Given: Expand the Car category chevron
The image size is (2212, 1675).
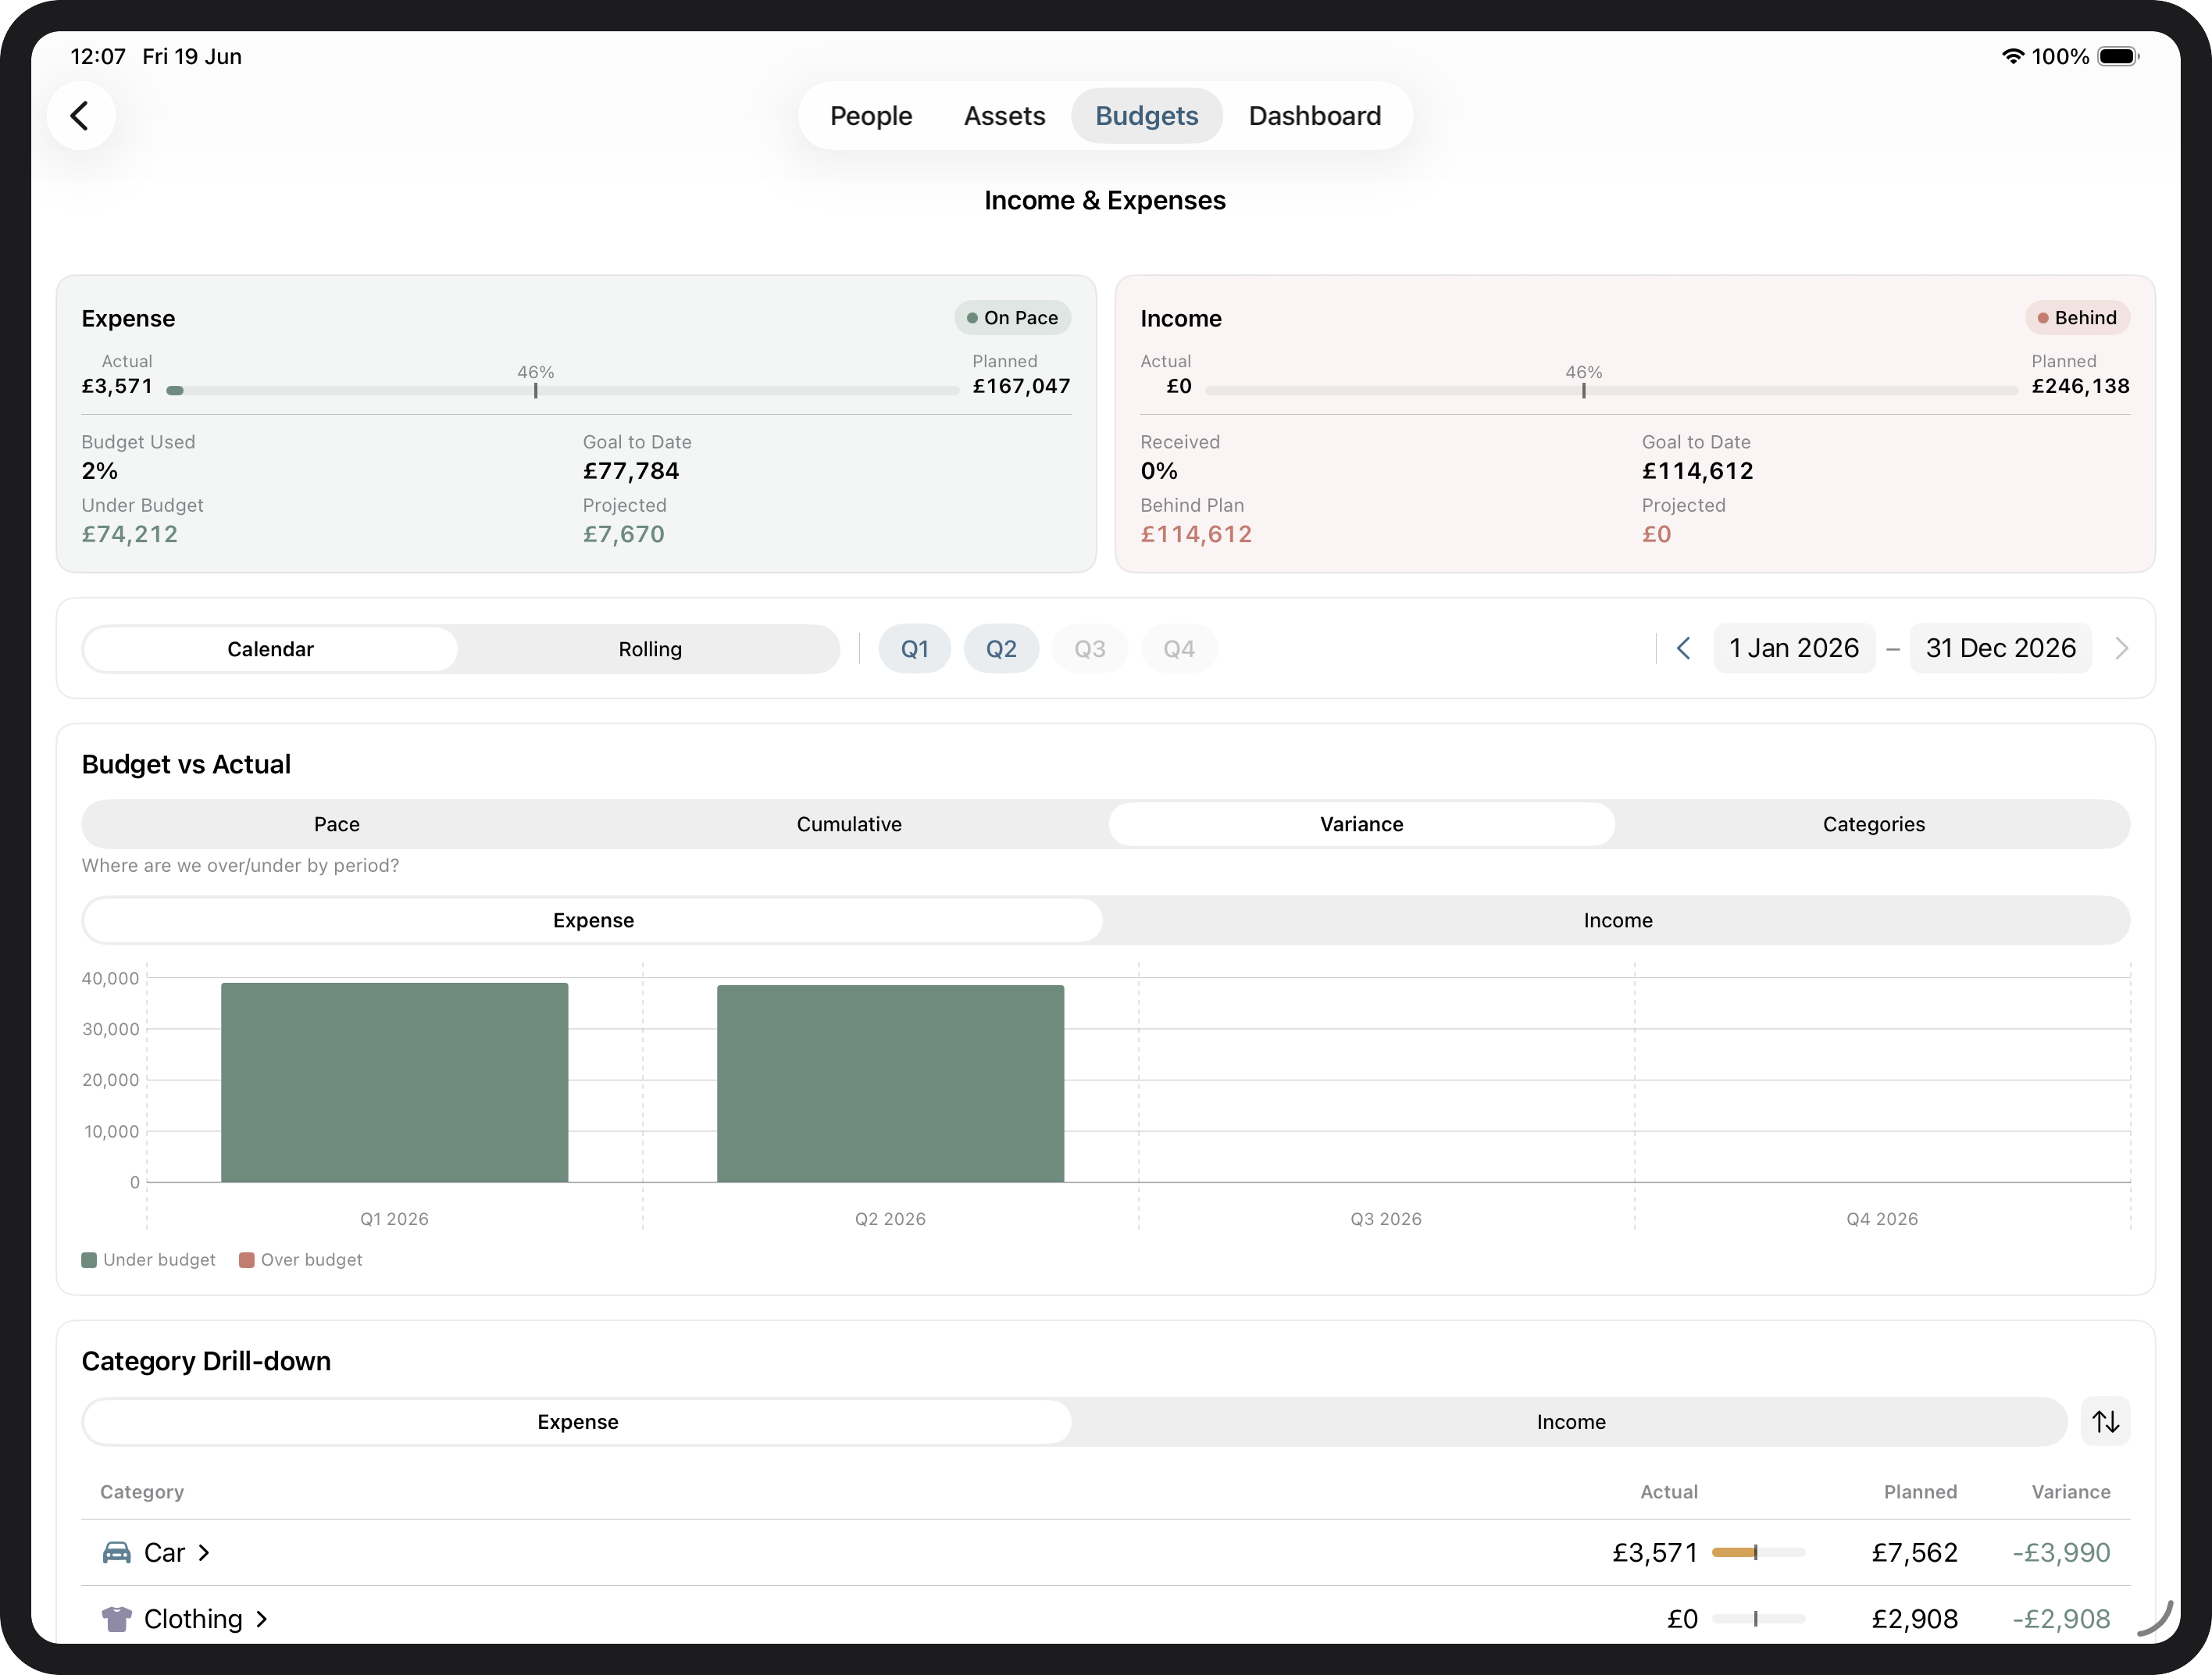Looking at the screenshot, I should (x=204, y=1552).
